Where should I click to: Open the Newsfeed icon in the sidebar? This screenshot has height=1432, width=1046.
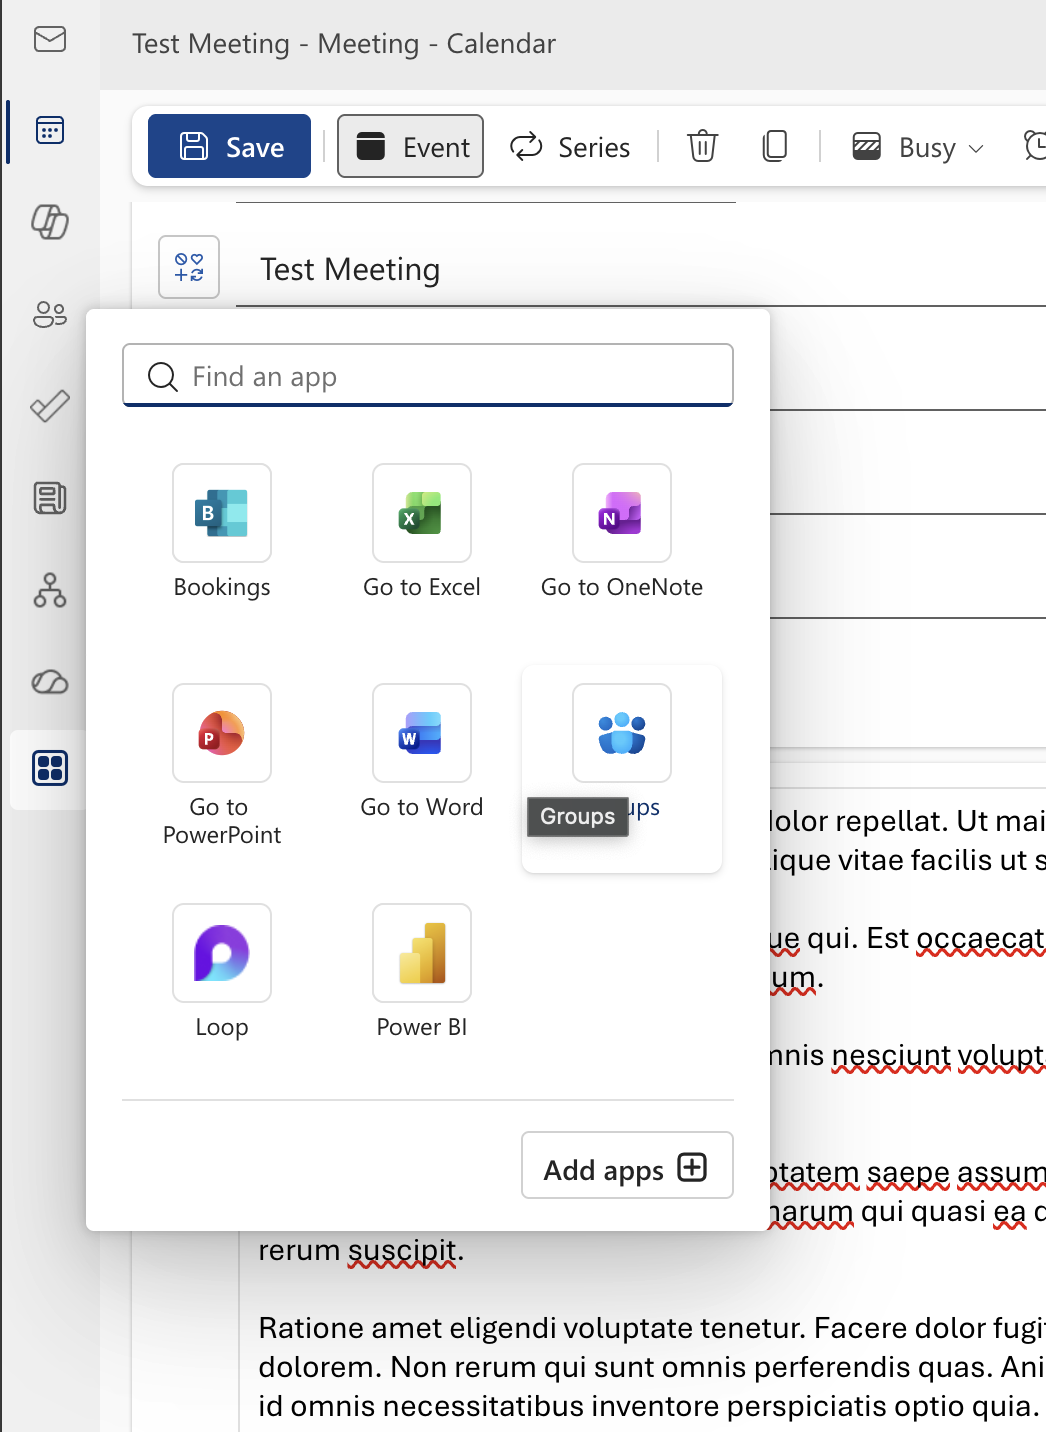click(x=50, y=497)
